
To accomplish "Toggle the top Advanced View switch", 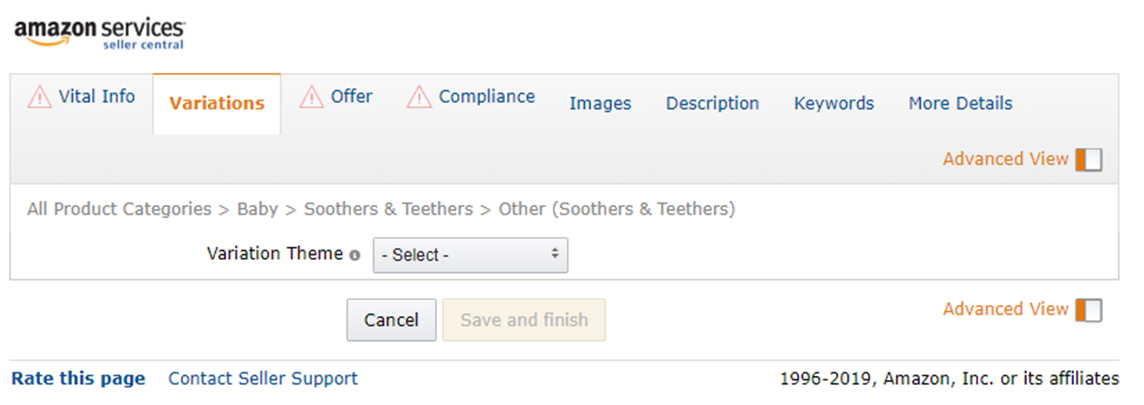I will tap(1089, 160).
